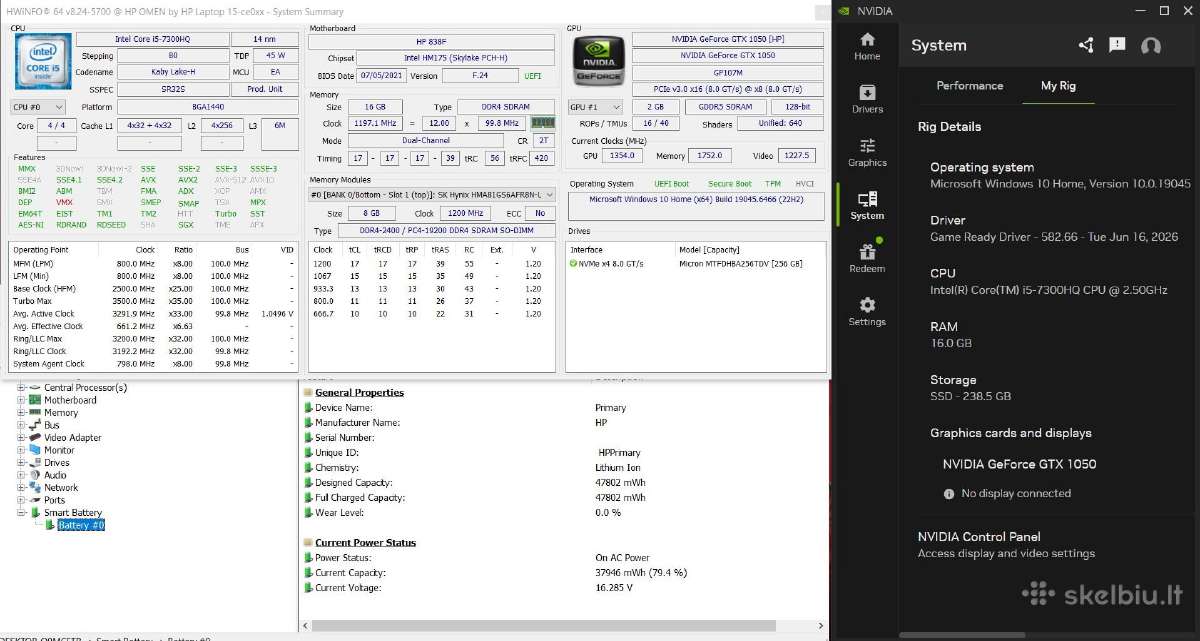The width and height of the screenshot is (1200, 641).
Task: Click the green Smart Battery tree icon
Action: tap(35, 513)
